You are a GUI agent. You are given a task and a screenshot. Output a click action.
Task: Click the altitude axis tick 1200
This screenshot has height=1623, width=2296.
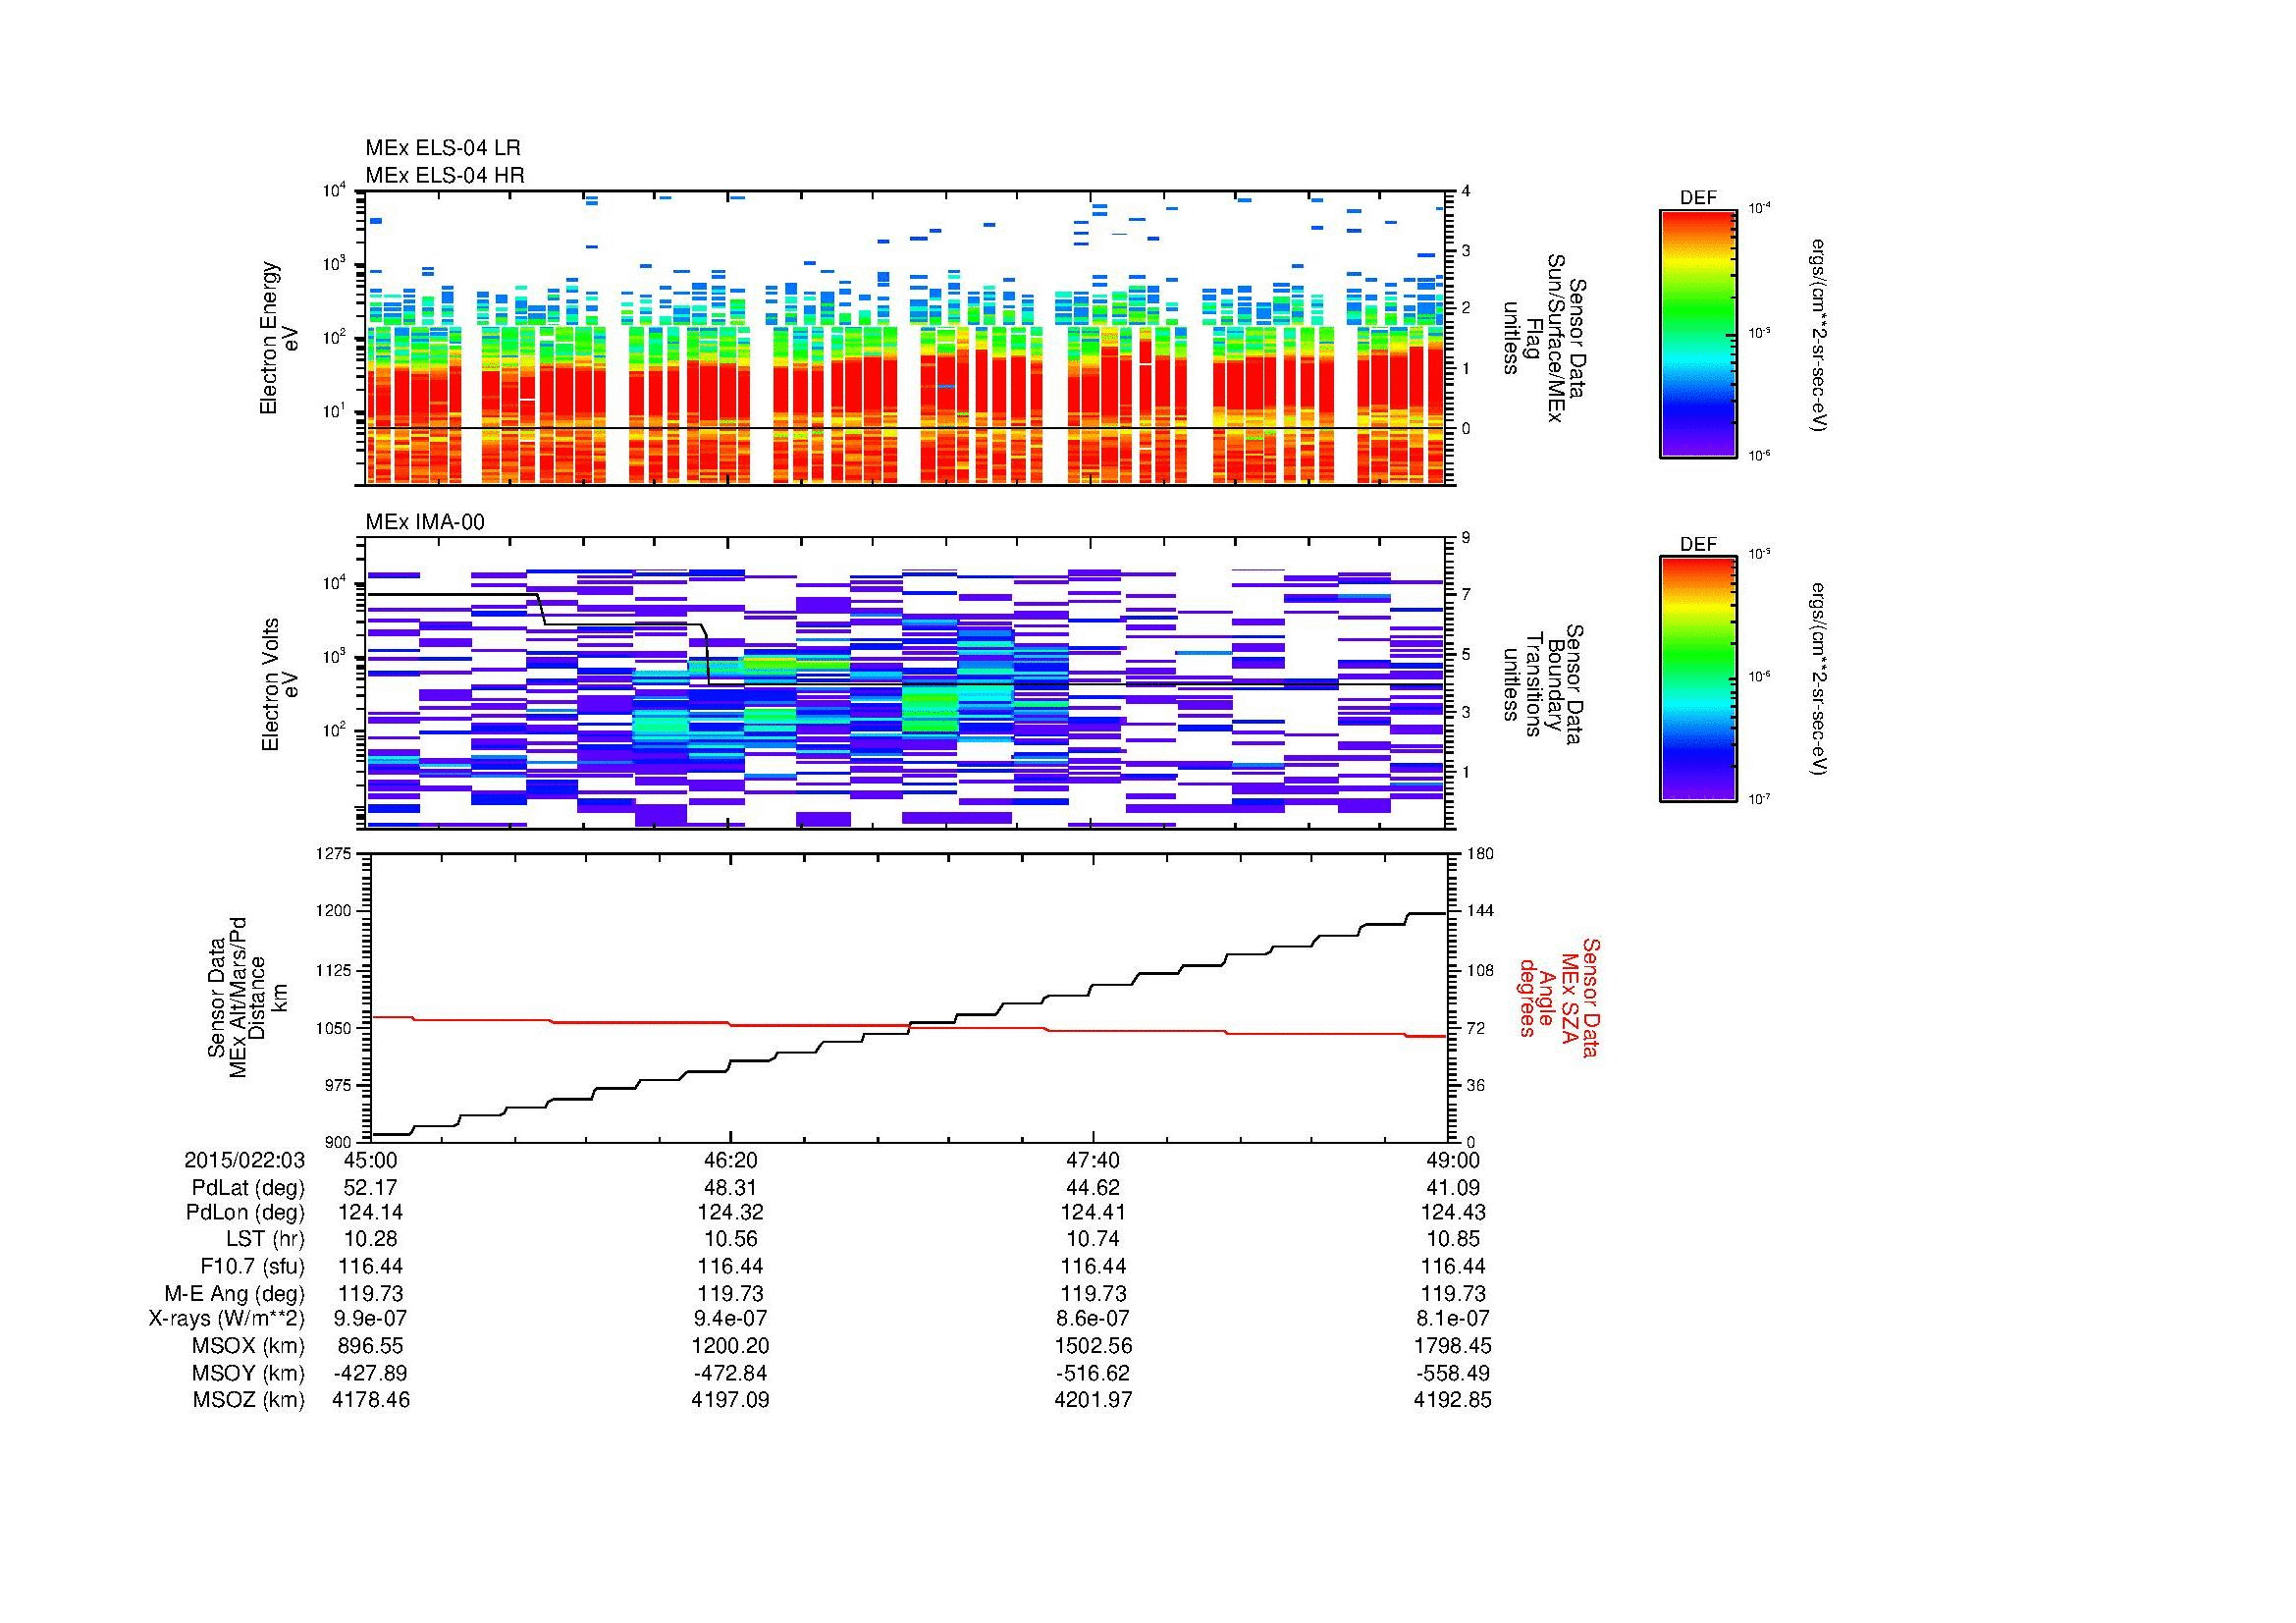334,911
